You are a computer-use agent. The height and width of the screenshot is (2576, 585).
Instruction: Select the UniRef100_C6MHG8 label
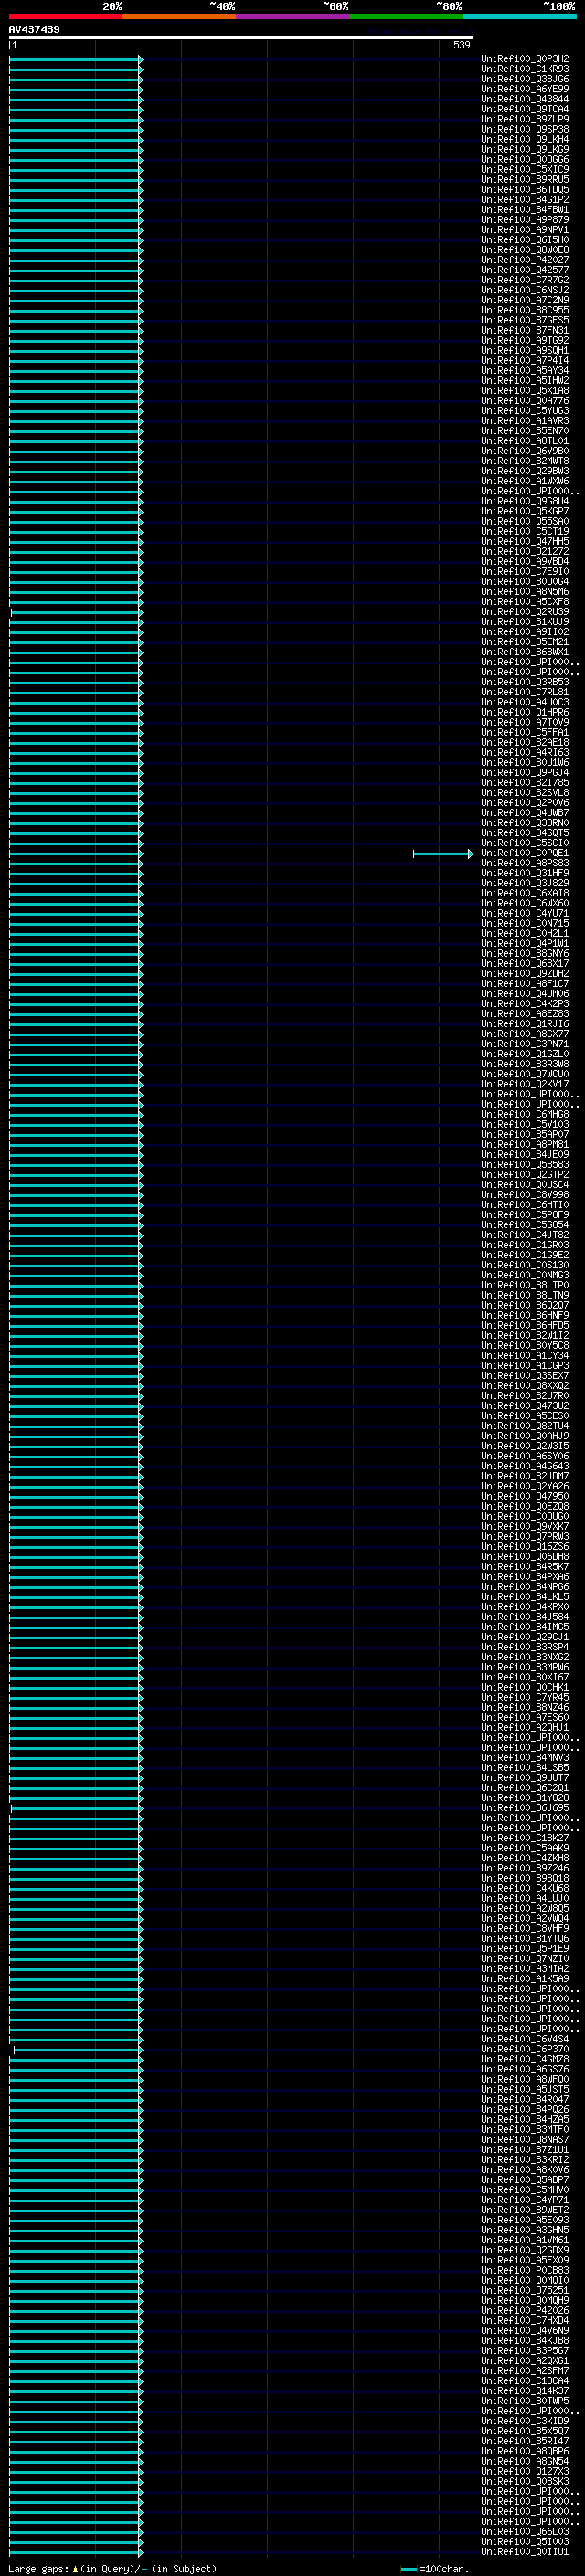click(x=525, y=1115)
